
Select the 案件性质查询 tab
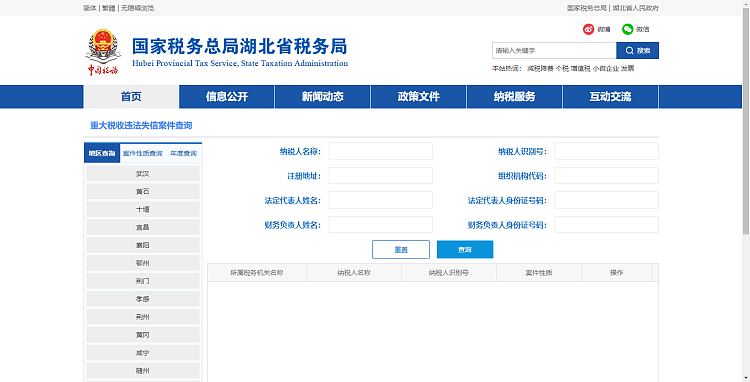[x=143, y=153]
